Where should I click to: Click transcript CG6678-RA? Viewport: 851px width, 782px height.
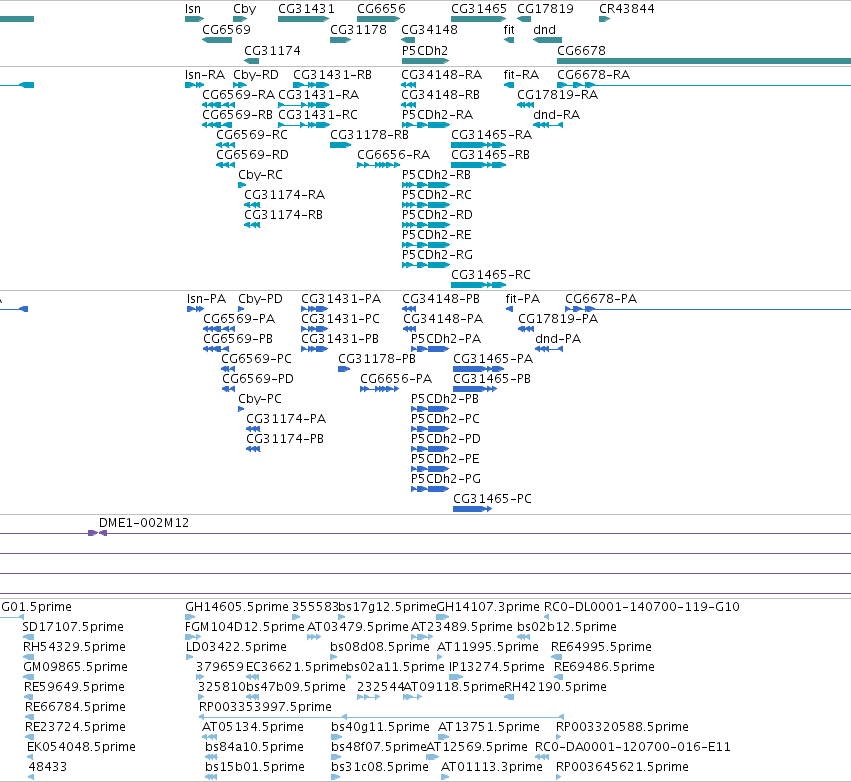pos(593,75)
